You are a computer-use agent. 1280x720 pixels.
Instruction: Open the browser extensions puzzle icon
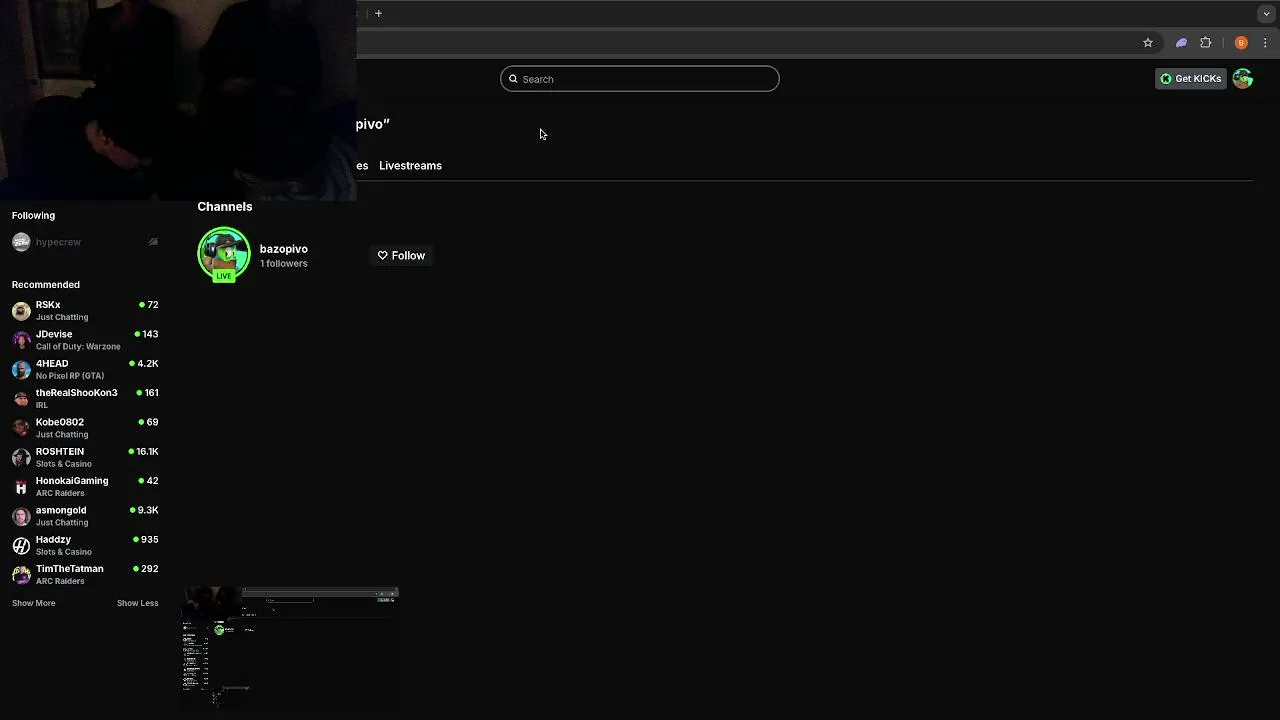click(1206, 43)
